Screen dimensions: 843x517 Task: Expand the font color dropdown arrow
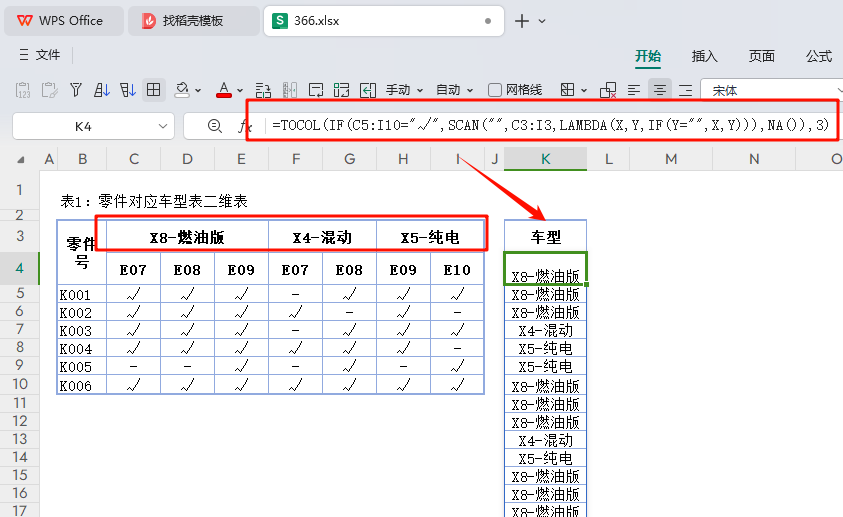tap(240, 90)
